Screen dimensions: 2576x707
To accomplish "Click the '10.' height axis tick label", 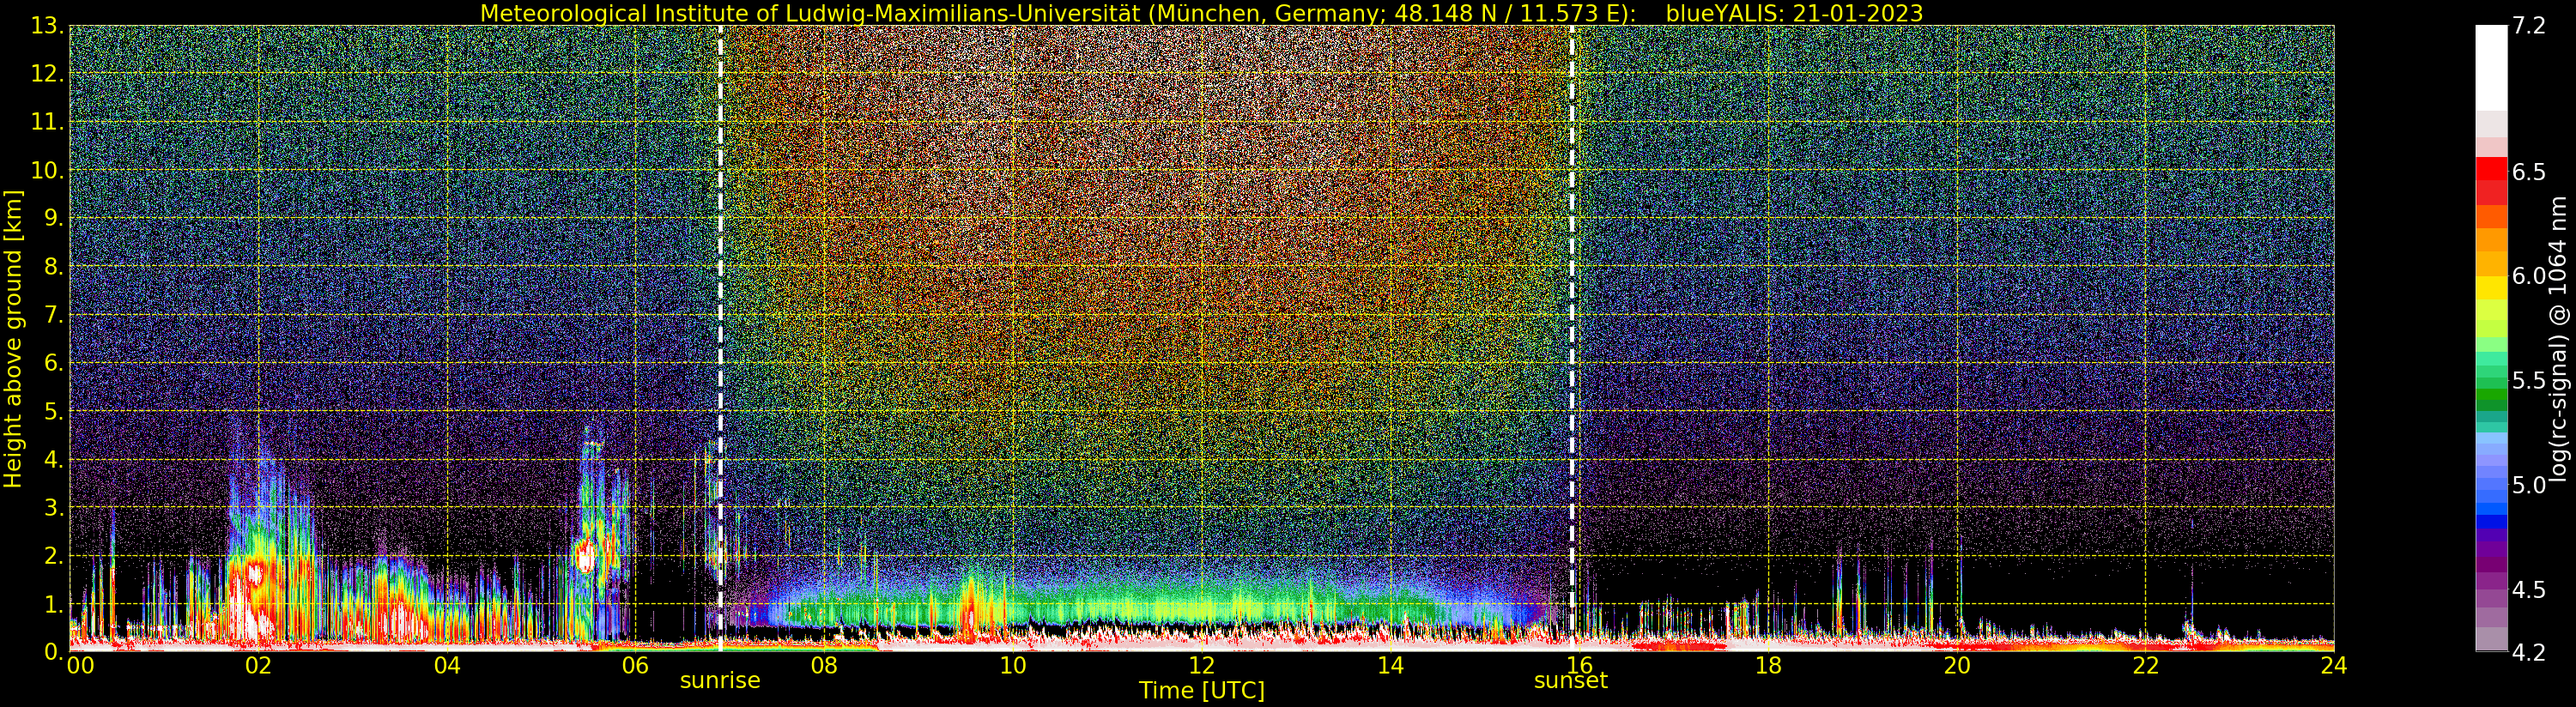I will pyautogui.click(x=47, y=170).
